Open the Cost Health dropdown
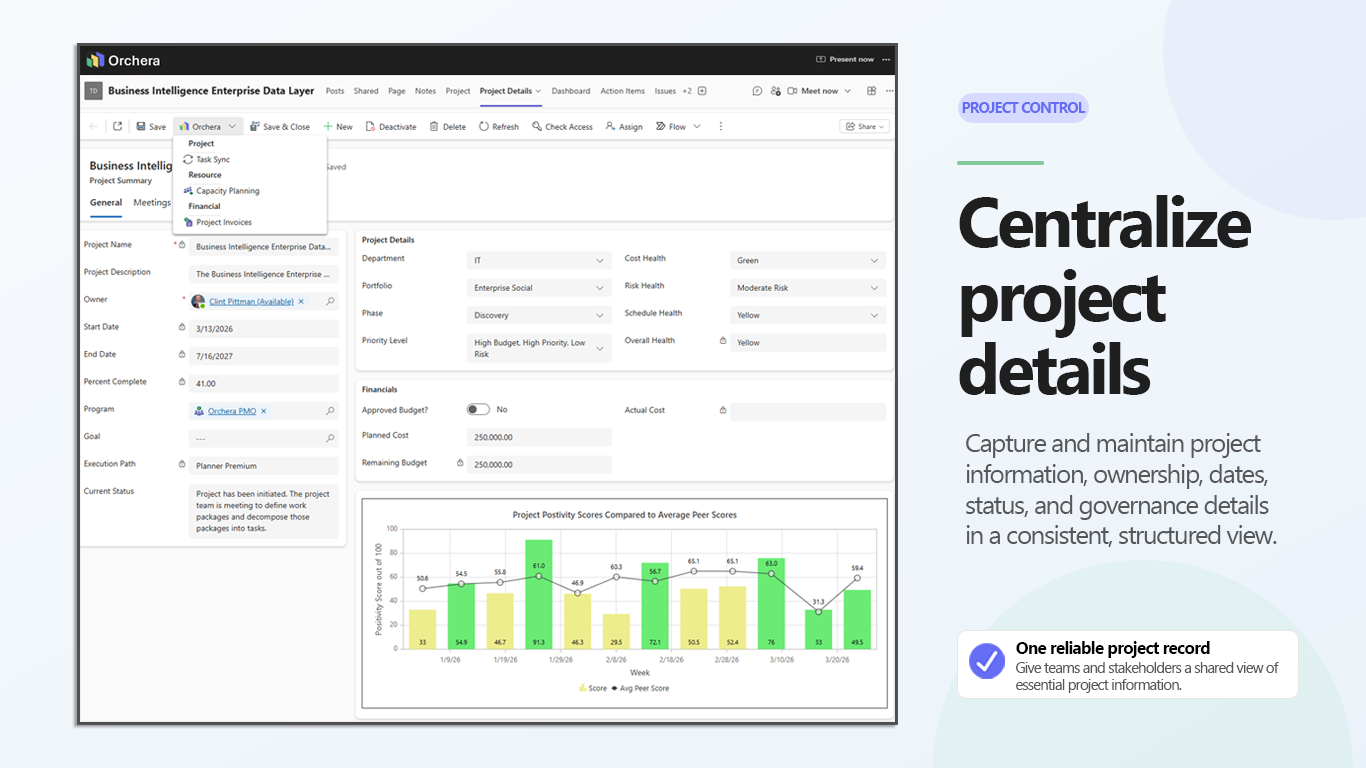1366x768 pixels. (x=808, y=261)
